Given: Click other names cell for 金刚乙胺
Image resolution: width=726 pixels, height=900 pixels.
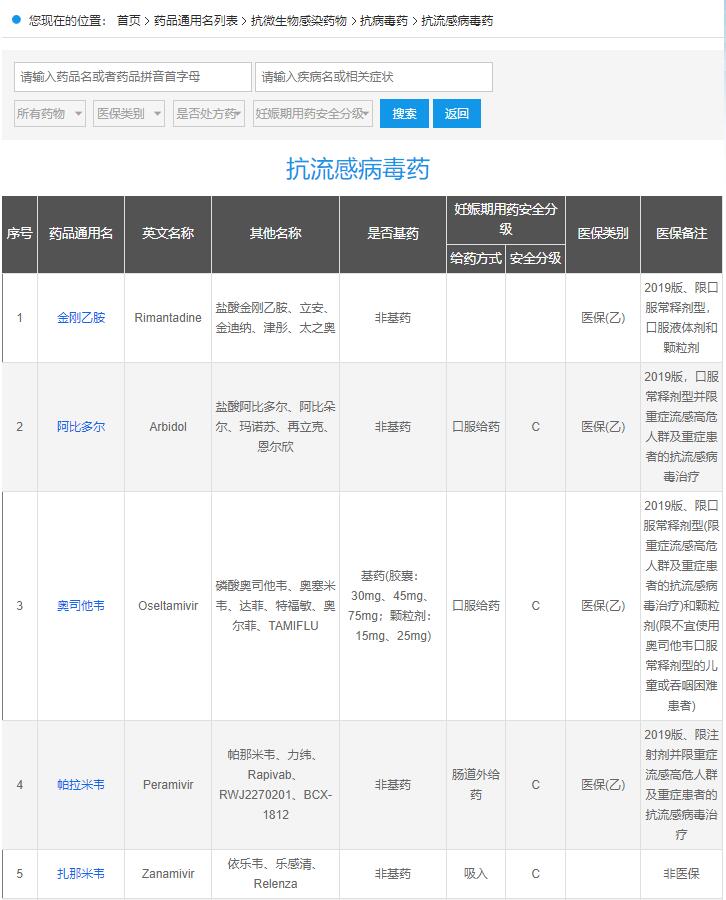Looking at the screenshot, I should pos(275,317).
